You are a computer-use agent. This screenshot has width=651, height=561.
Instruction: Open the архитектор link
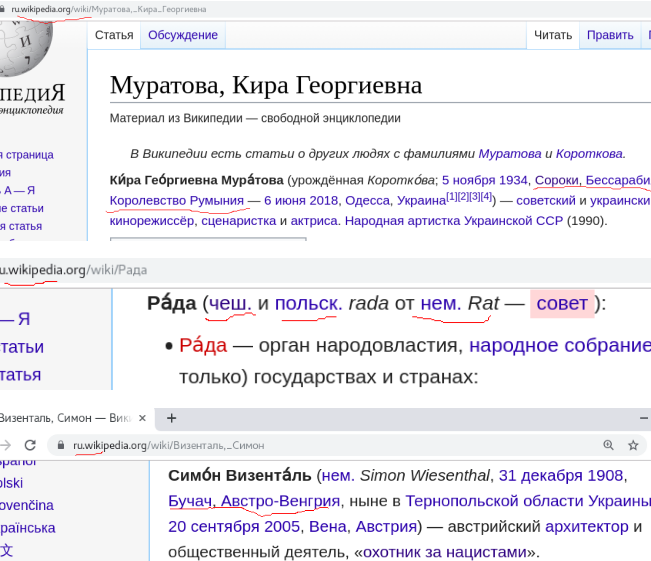click(x=587, y=527)
